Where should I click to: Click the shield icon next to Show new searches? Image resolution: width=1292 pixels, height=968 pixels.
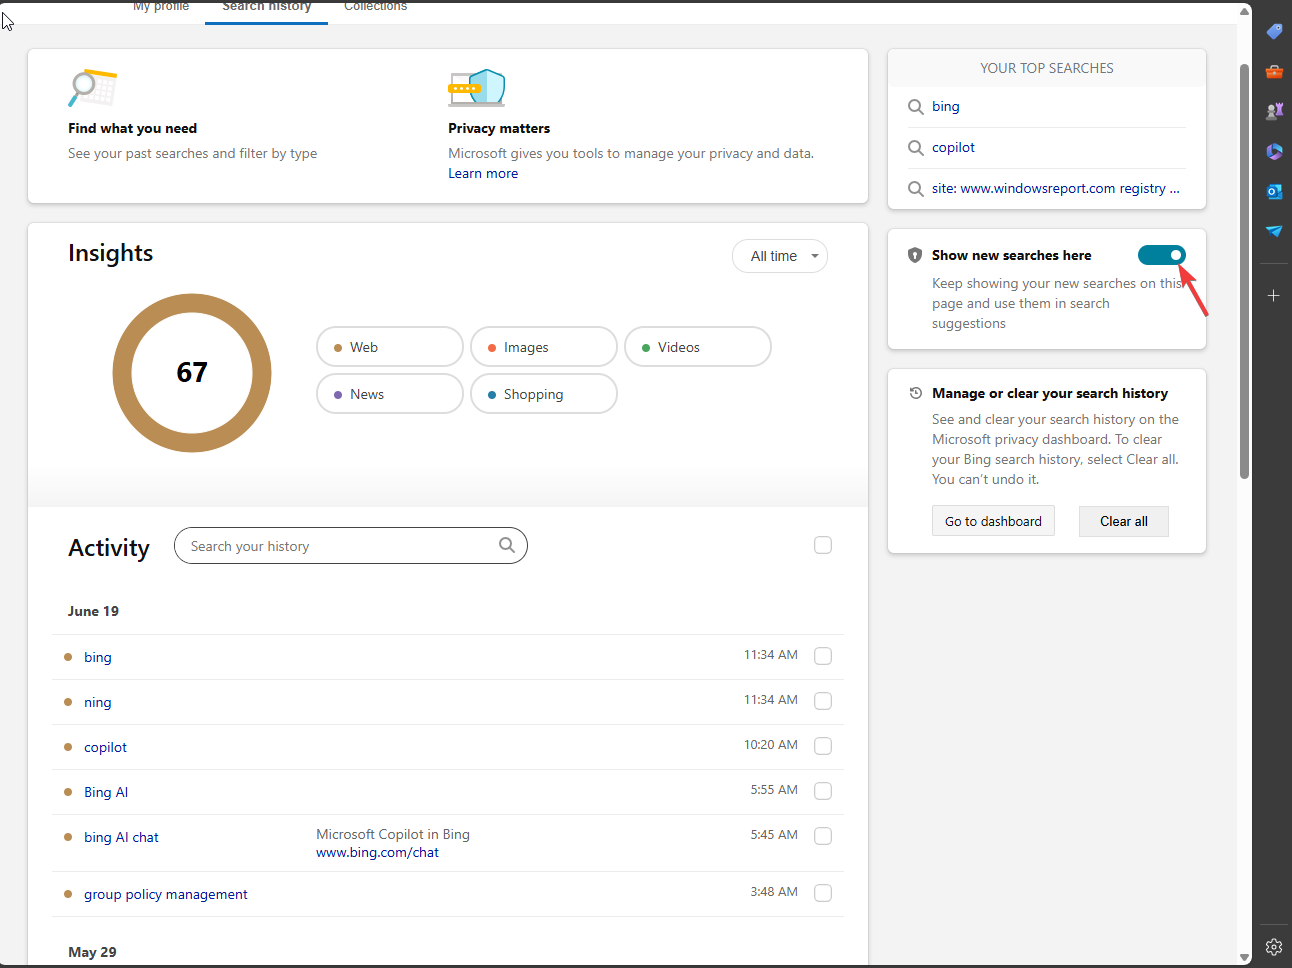[914, 255]
